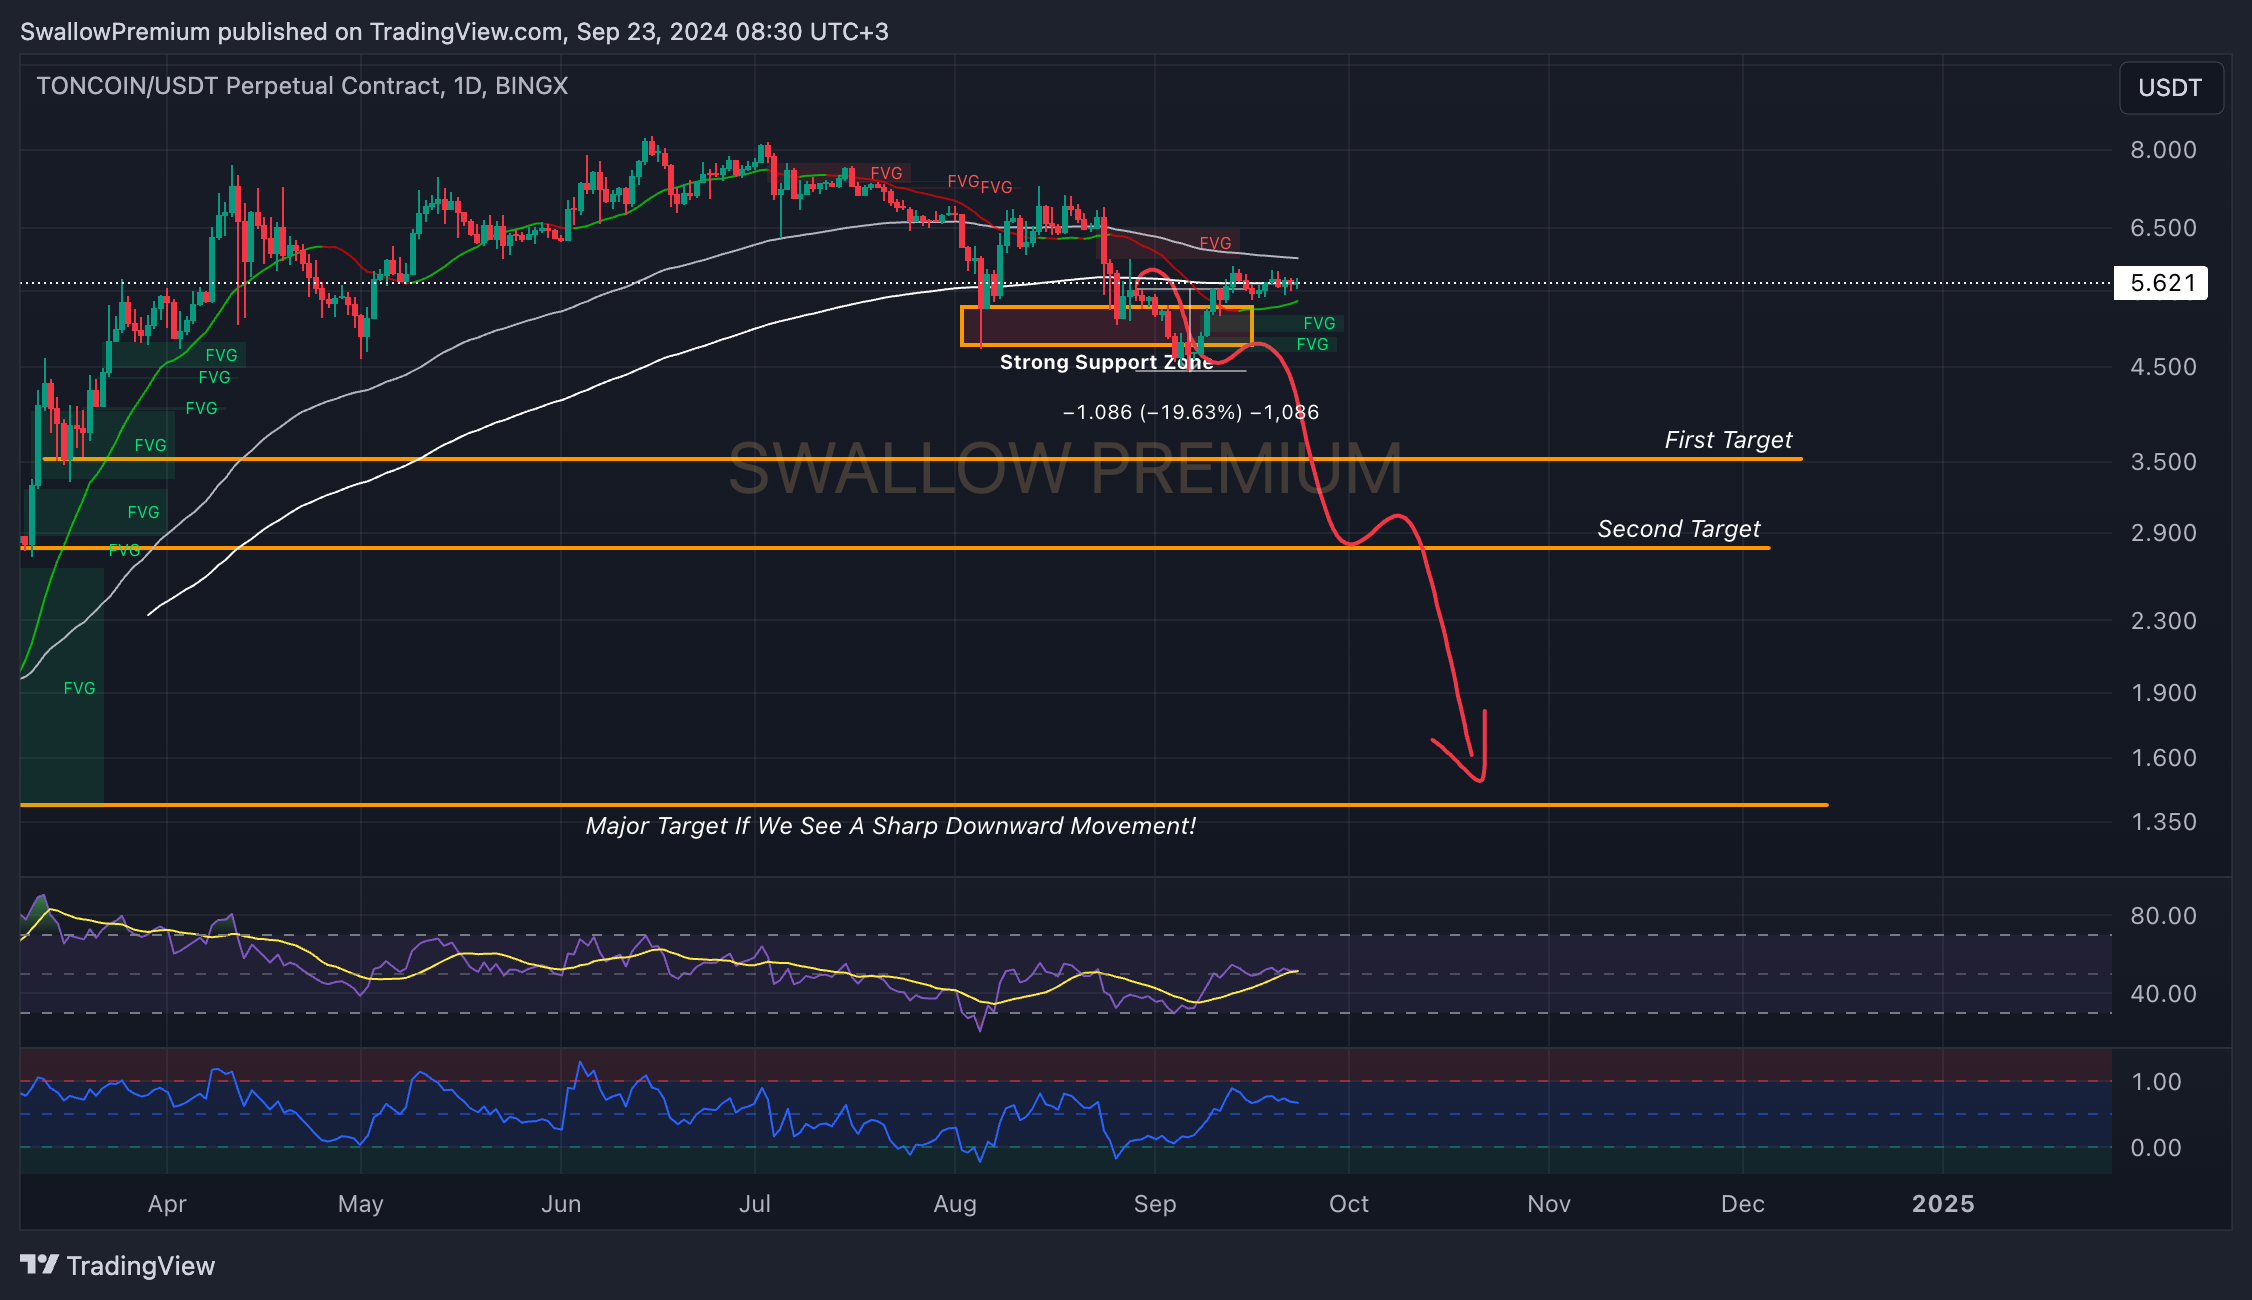
Task: Select the current price label 5.621
Action: coord(2161,283)
